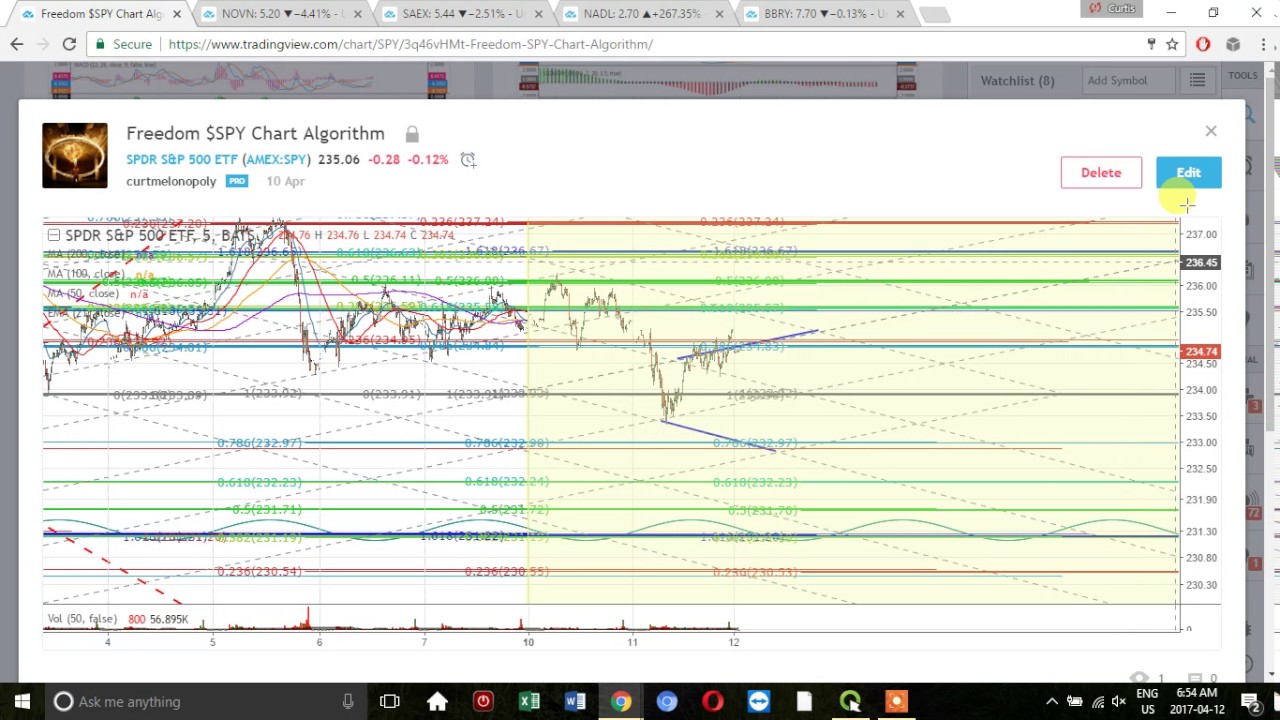Click the 236.45 price label on the axis
Screen dimensions: 1280x720
pyautogui.click(x=1200, y=263)
